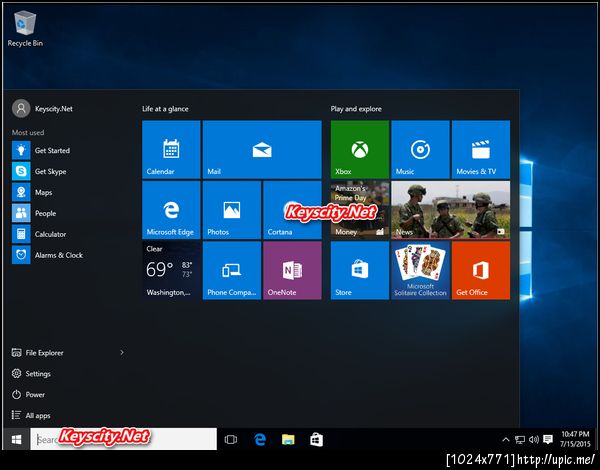Open the News live tile
This screenshot has height=470, width=600.
coord(450,210)
